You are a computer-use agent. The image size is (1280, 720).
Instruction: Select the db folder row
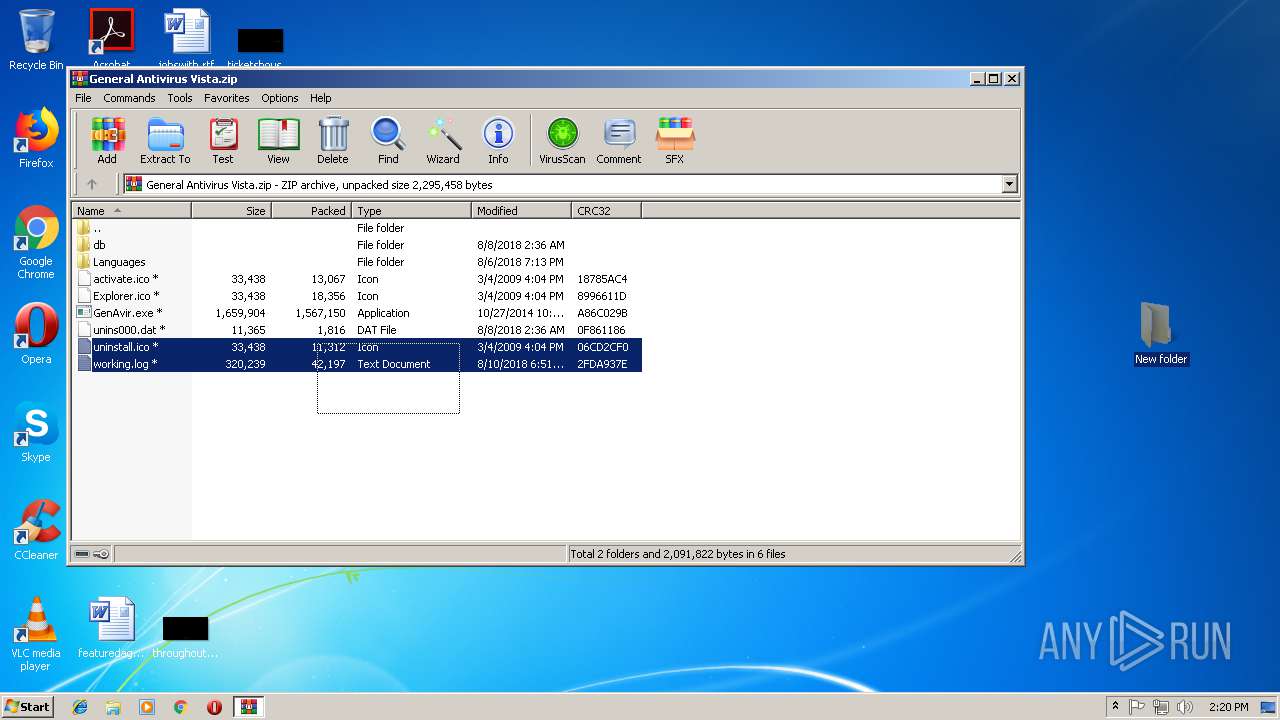357,245
